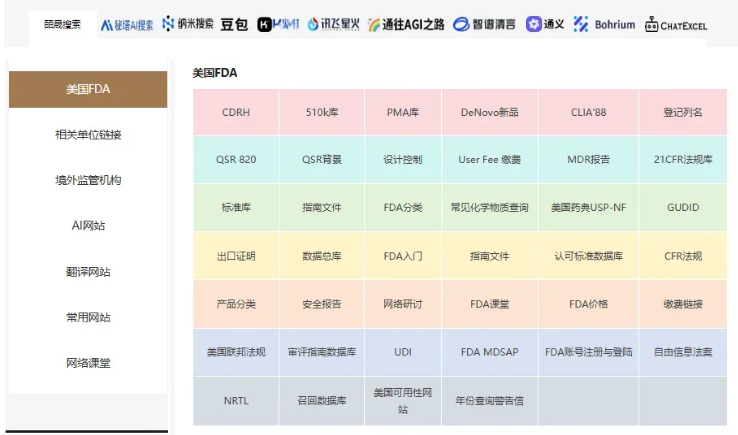
Task: Open 指南文件 in the green row
Action: (322, 208)
